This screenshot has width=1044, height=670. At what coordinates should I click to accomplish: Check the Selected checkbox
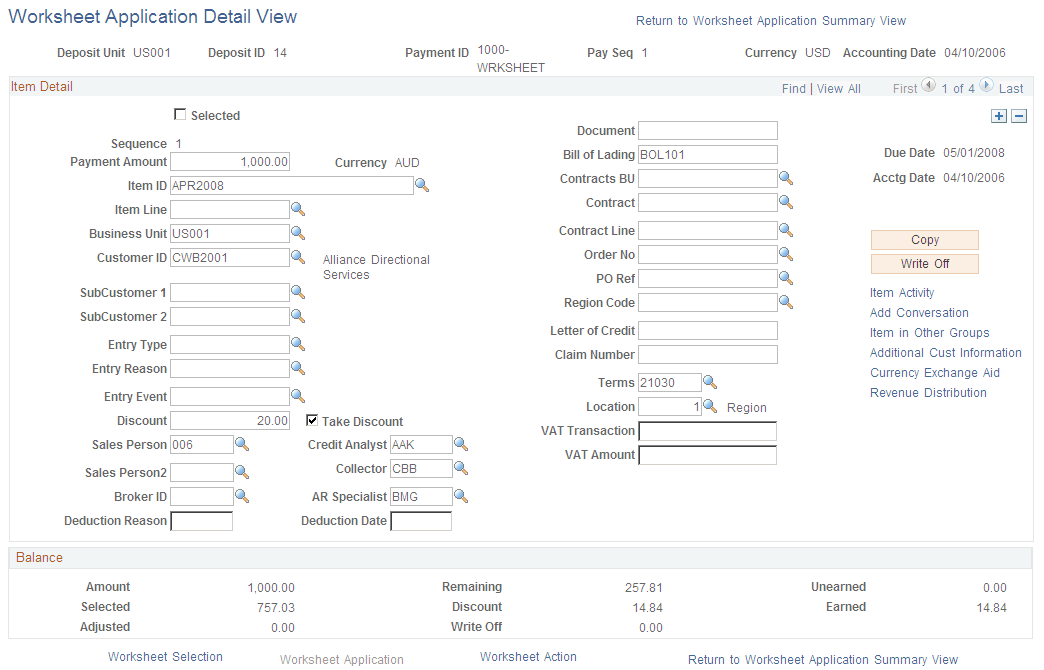[x=180, y=115]
